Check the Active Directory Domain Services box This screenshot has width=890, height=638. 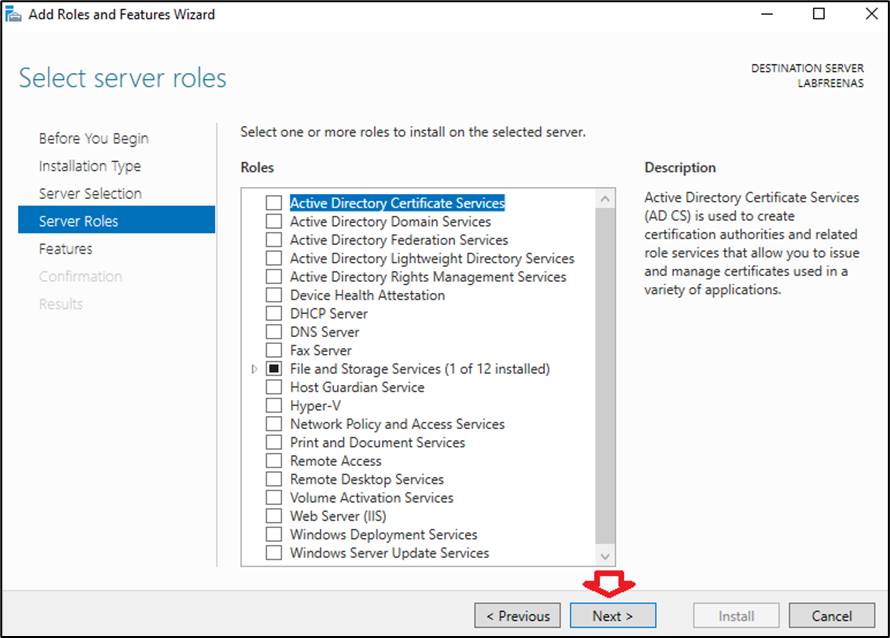[274, 222]
